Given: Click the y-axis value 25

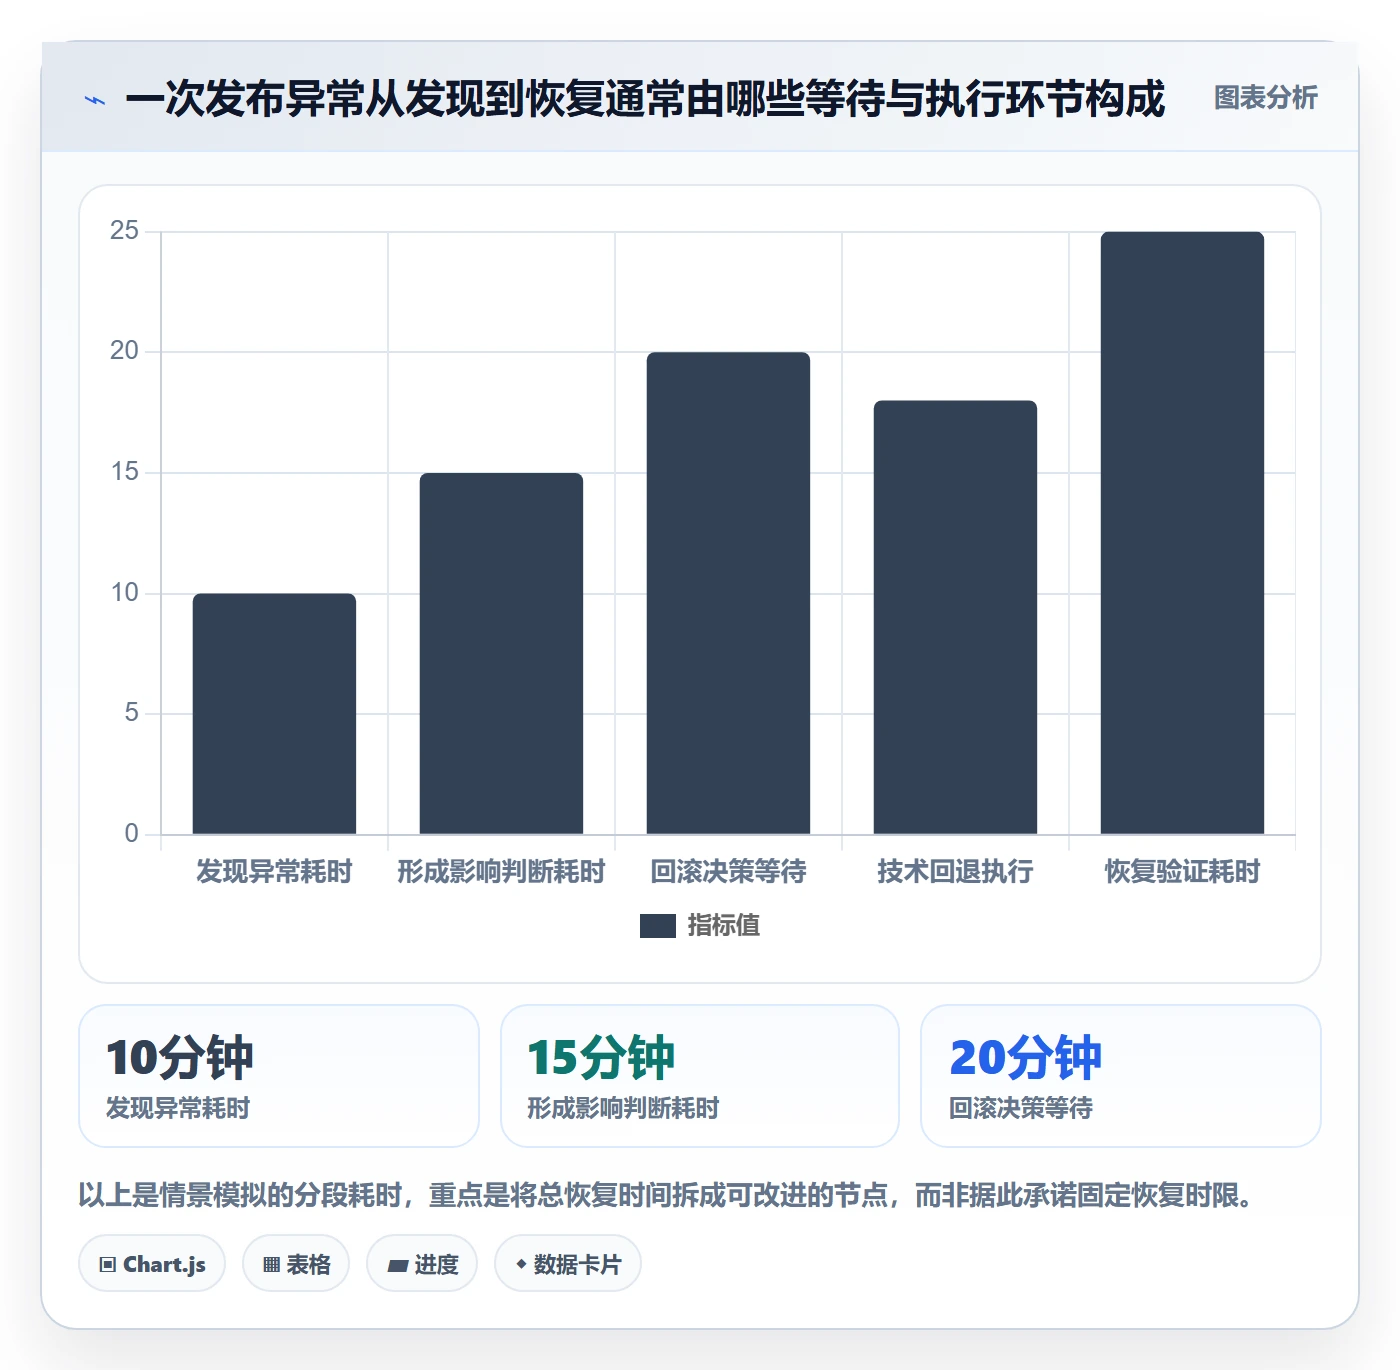Looking at the screenshot, I should pos(124,231).
